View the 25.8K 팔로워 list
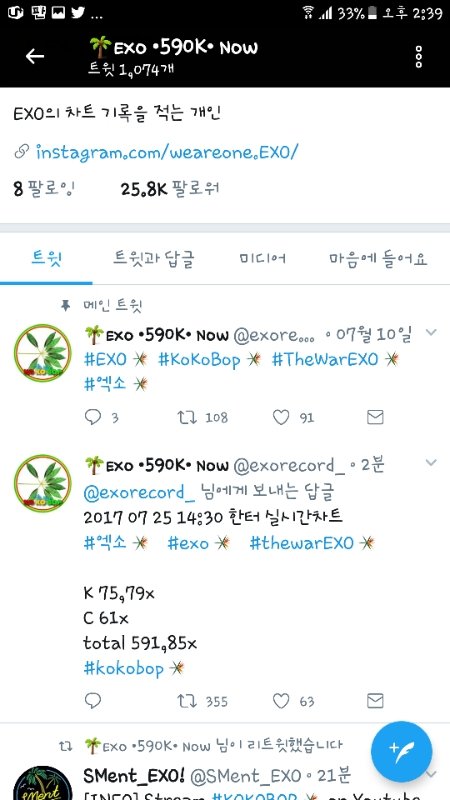Screen dimensions: 450x800 tap(170, 190)
